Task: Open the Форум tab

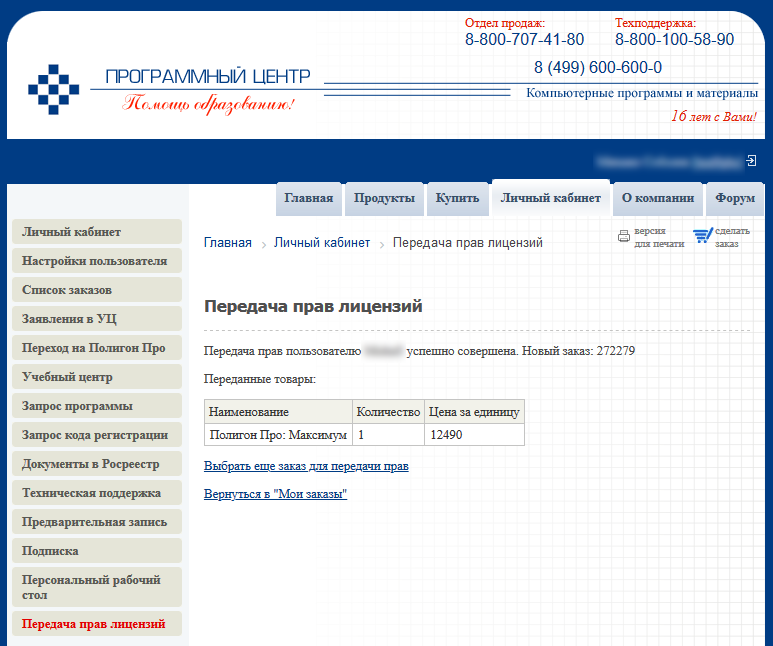Action: tap(735, 198)
